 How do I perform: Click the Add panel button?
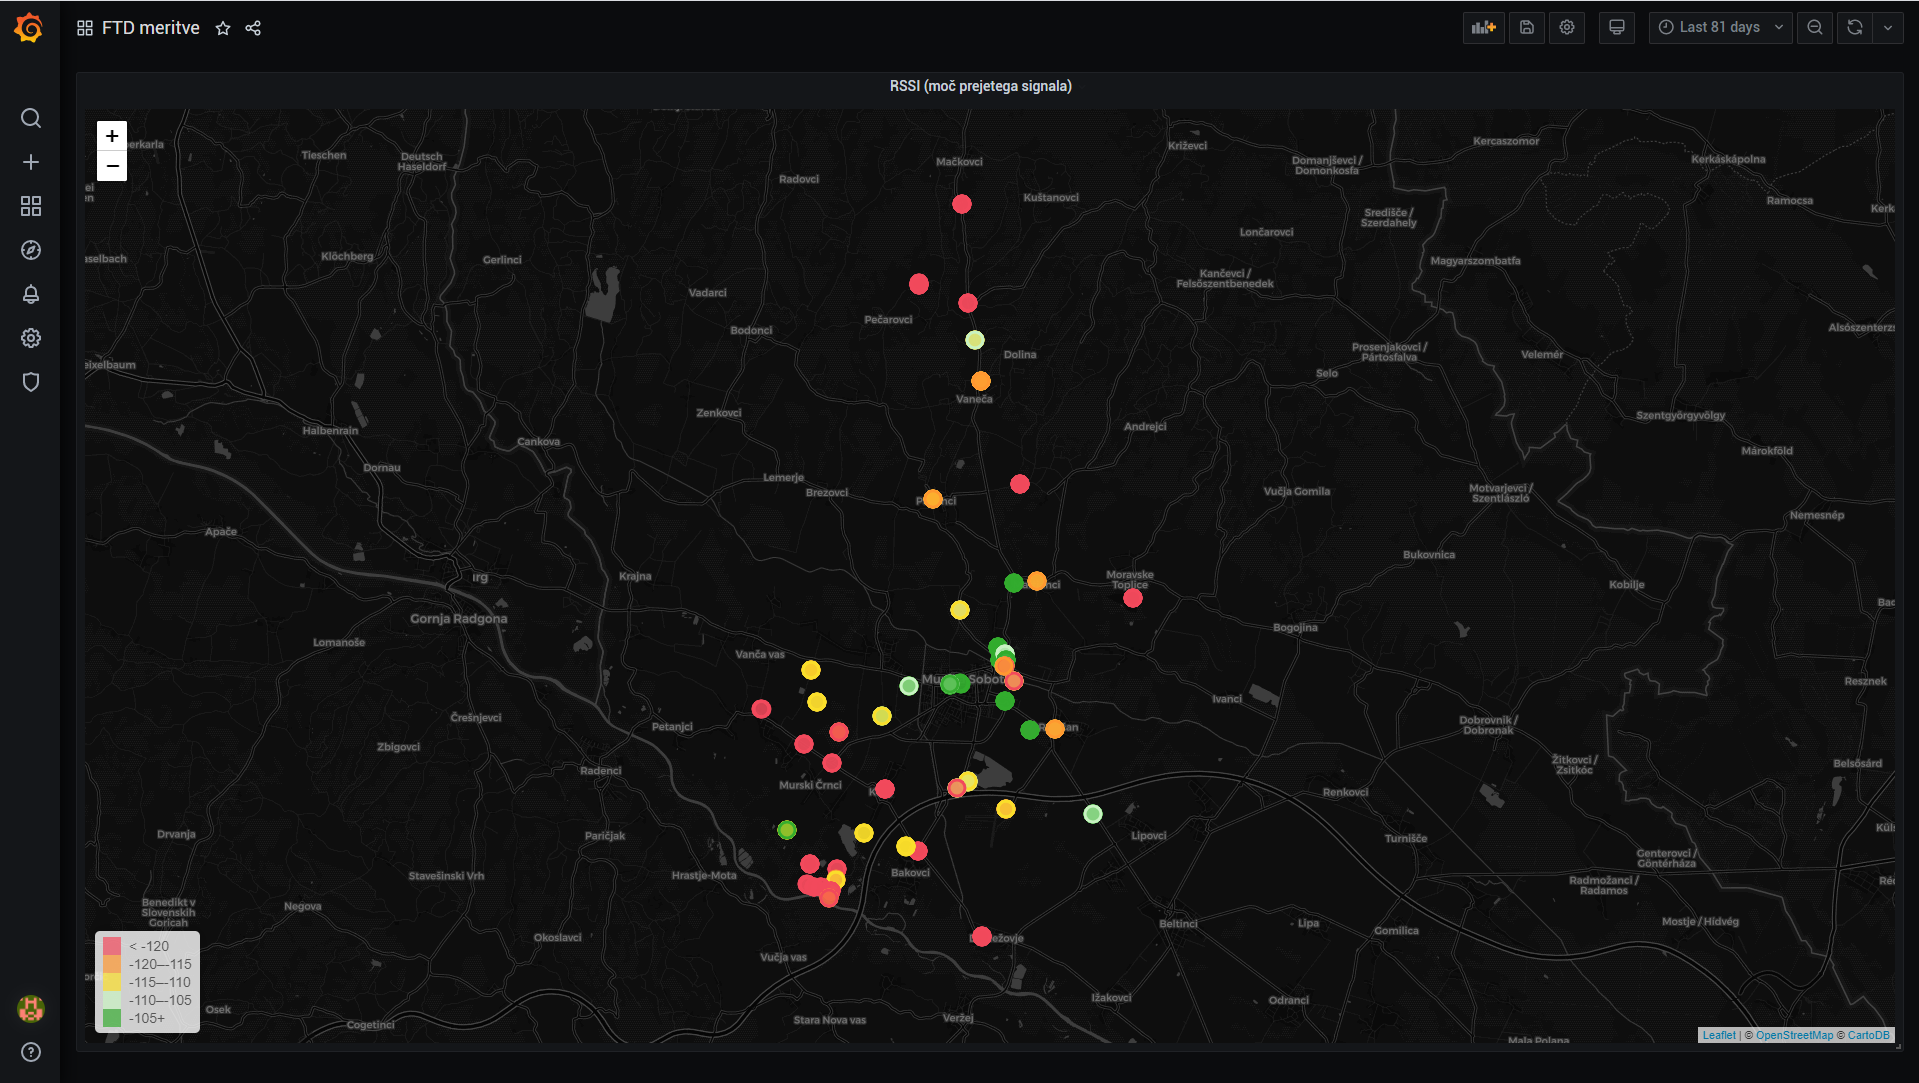click(1483, 28)
